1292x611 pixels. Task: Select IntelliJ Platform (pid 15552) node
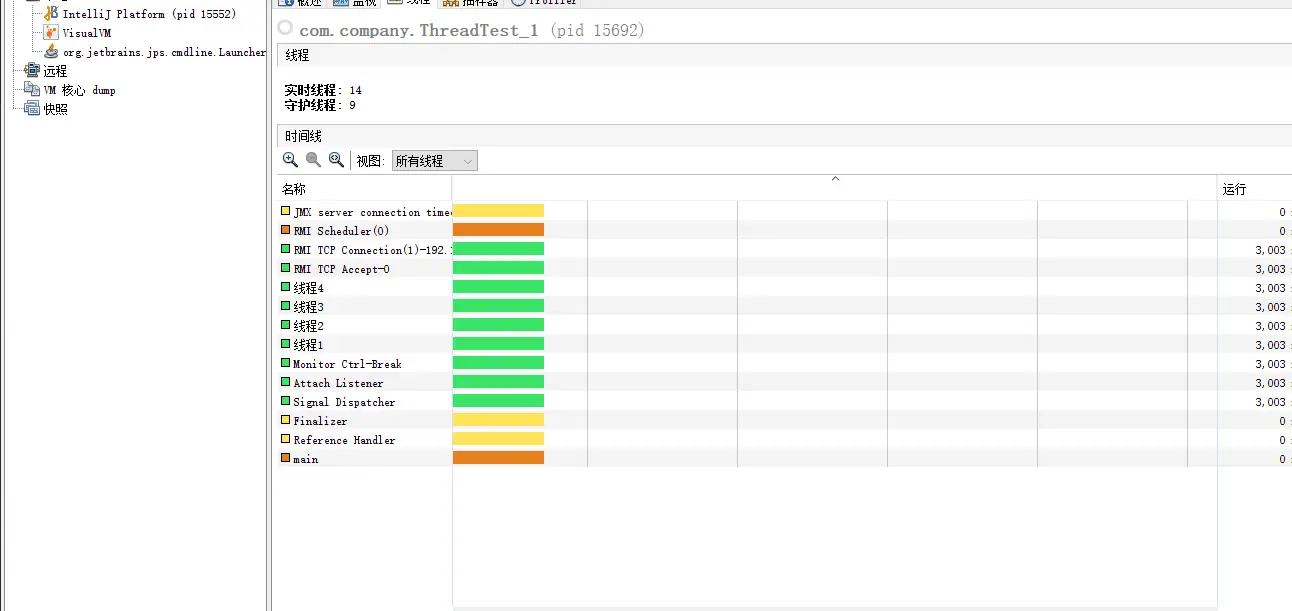tap(149, 14)
